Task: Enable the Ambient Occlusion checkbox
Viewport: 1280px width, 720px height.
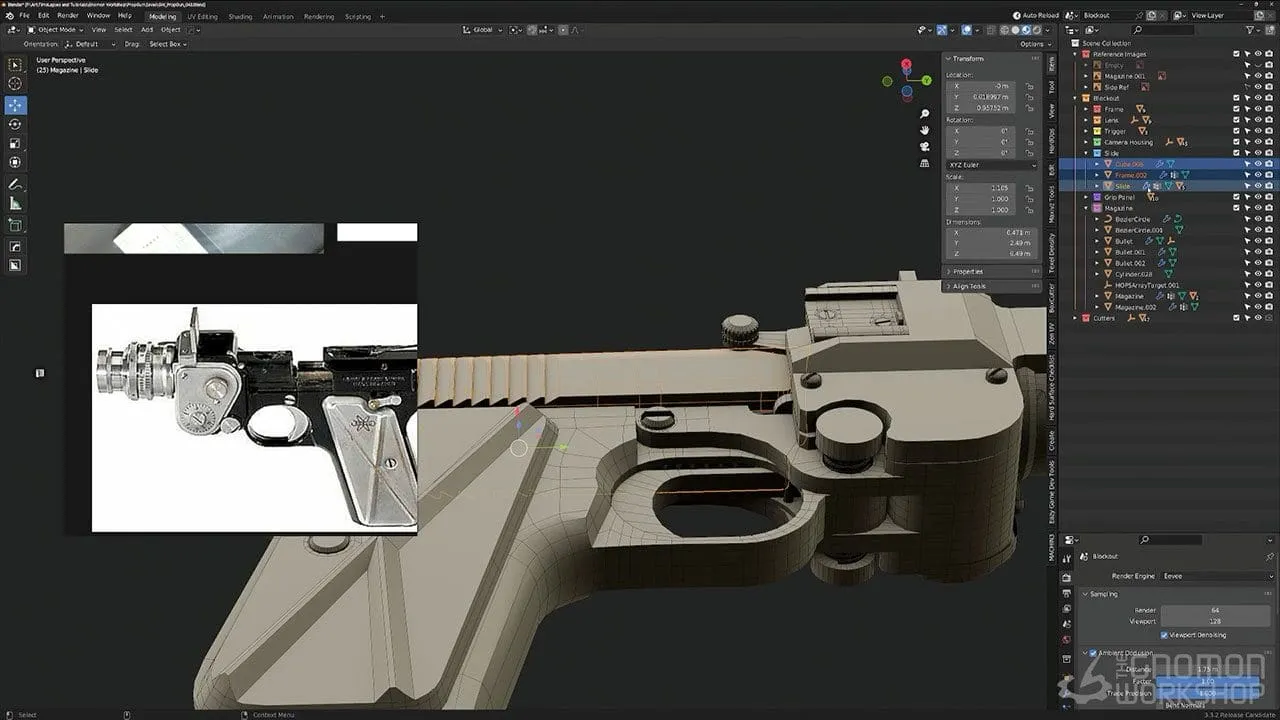Action: tap(1091, 654)
